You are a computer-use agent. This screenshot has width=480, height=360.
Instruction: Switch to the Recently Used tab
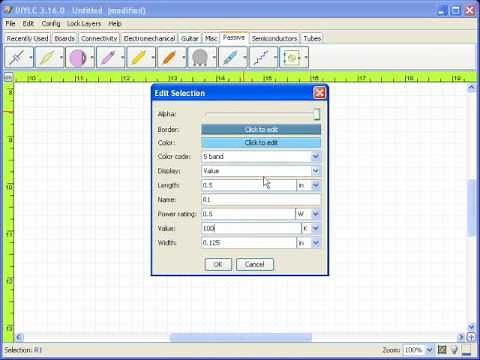pos(27,38)
